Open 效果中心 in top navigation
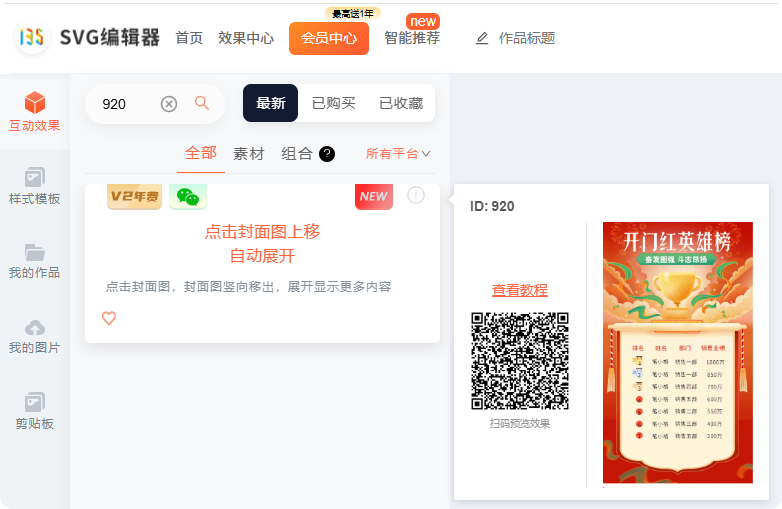This screenshot has height=509, width=782. [246, 38]
